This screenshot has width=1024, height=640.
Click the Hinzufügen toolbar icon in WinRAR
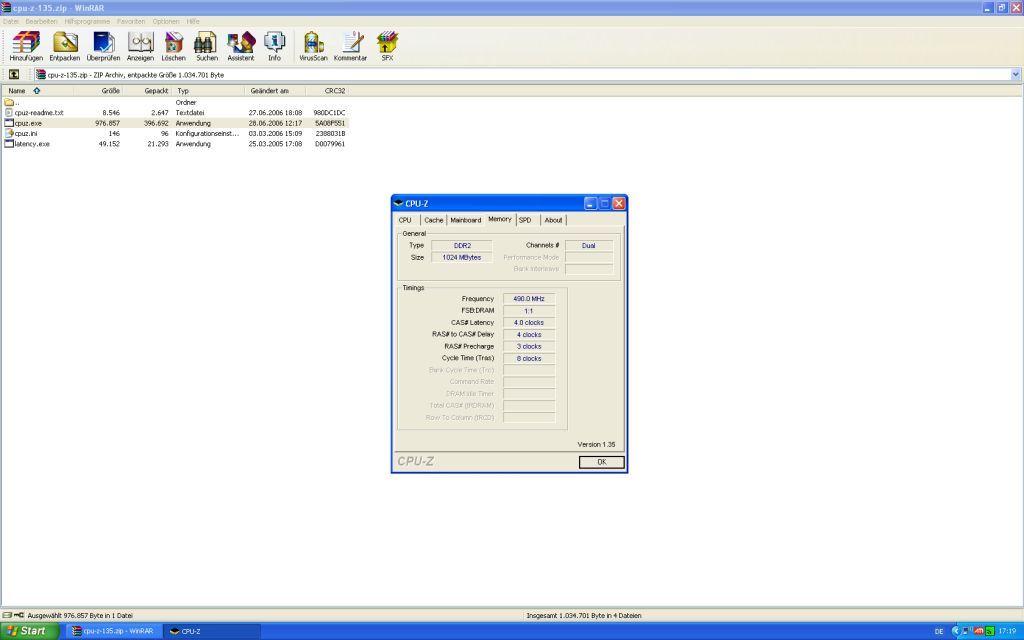tap(26, 42)
